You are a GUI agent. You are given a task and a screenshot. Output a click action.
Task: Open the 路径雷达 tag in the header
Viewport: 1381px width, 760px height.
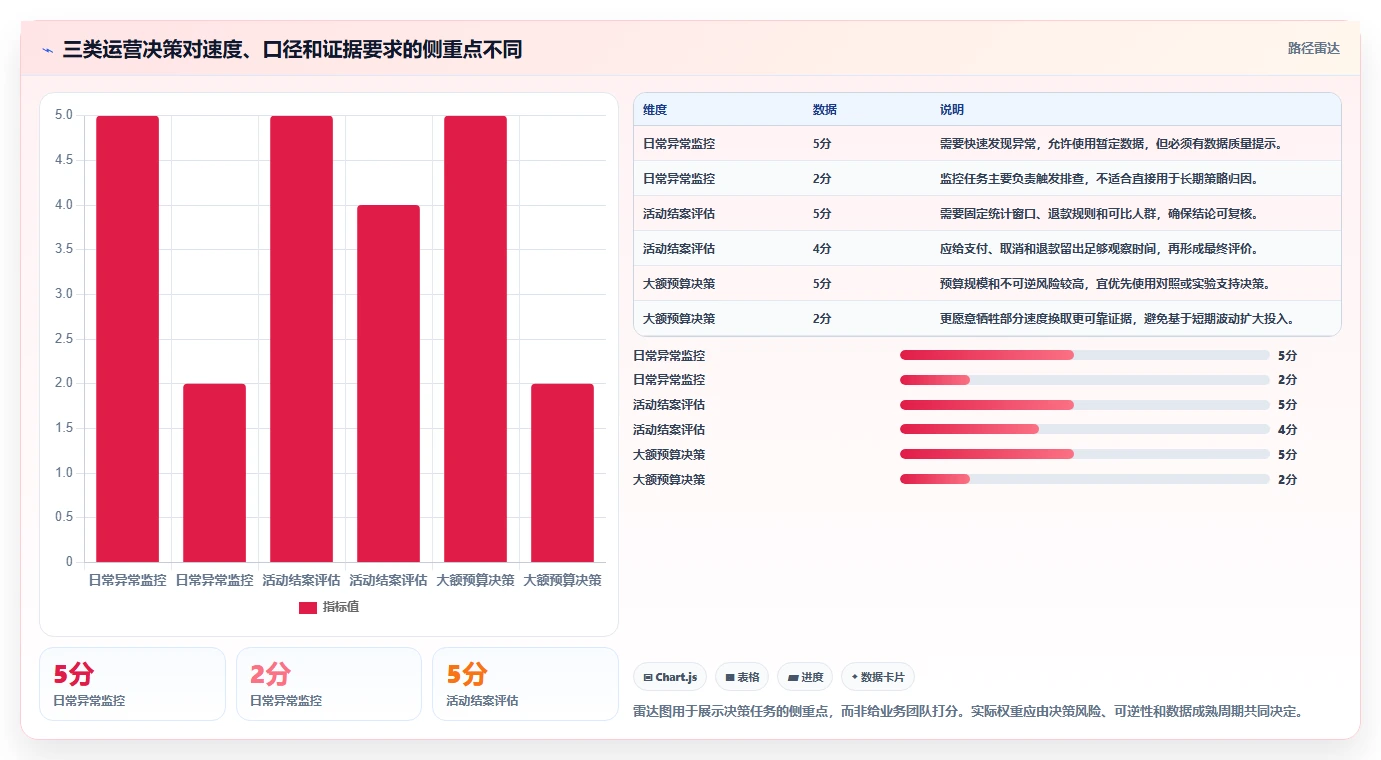[1313, 48]
